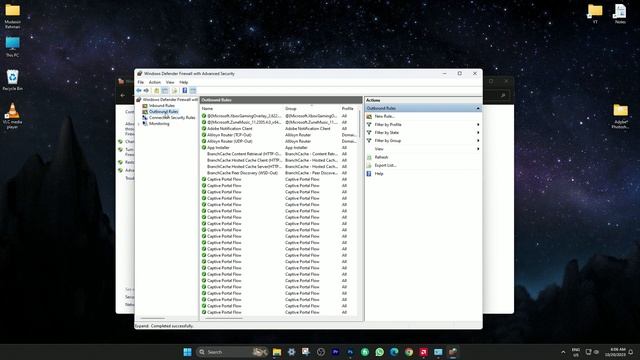Click the Help icon in Actions pane
This screenshot has width=640, height=360.
[x=369, y=173]
